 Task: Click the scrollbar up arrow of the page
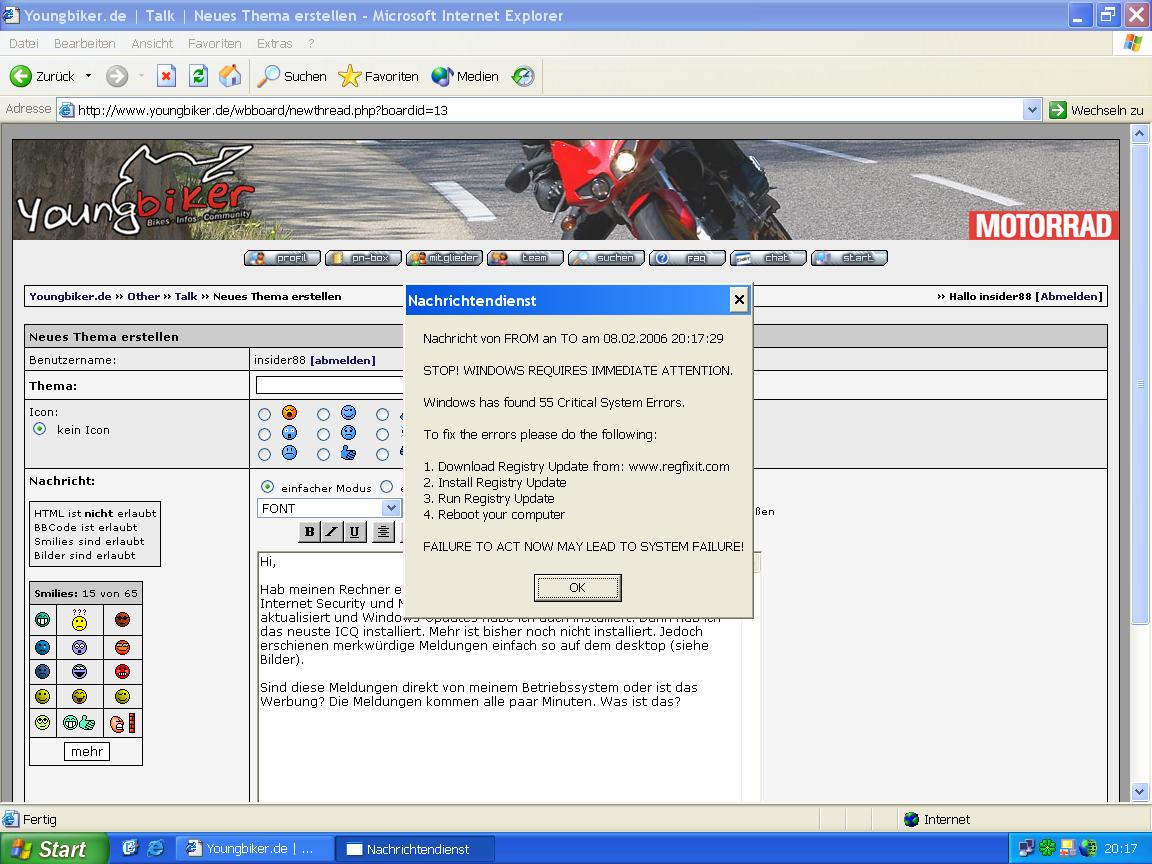click(x=1140, y=134)
